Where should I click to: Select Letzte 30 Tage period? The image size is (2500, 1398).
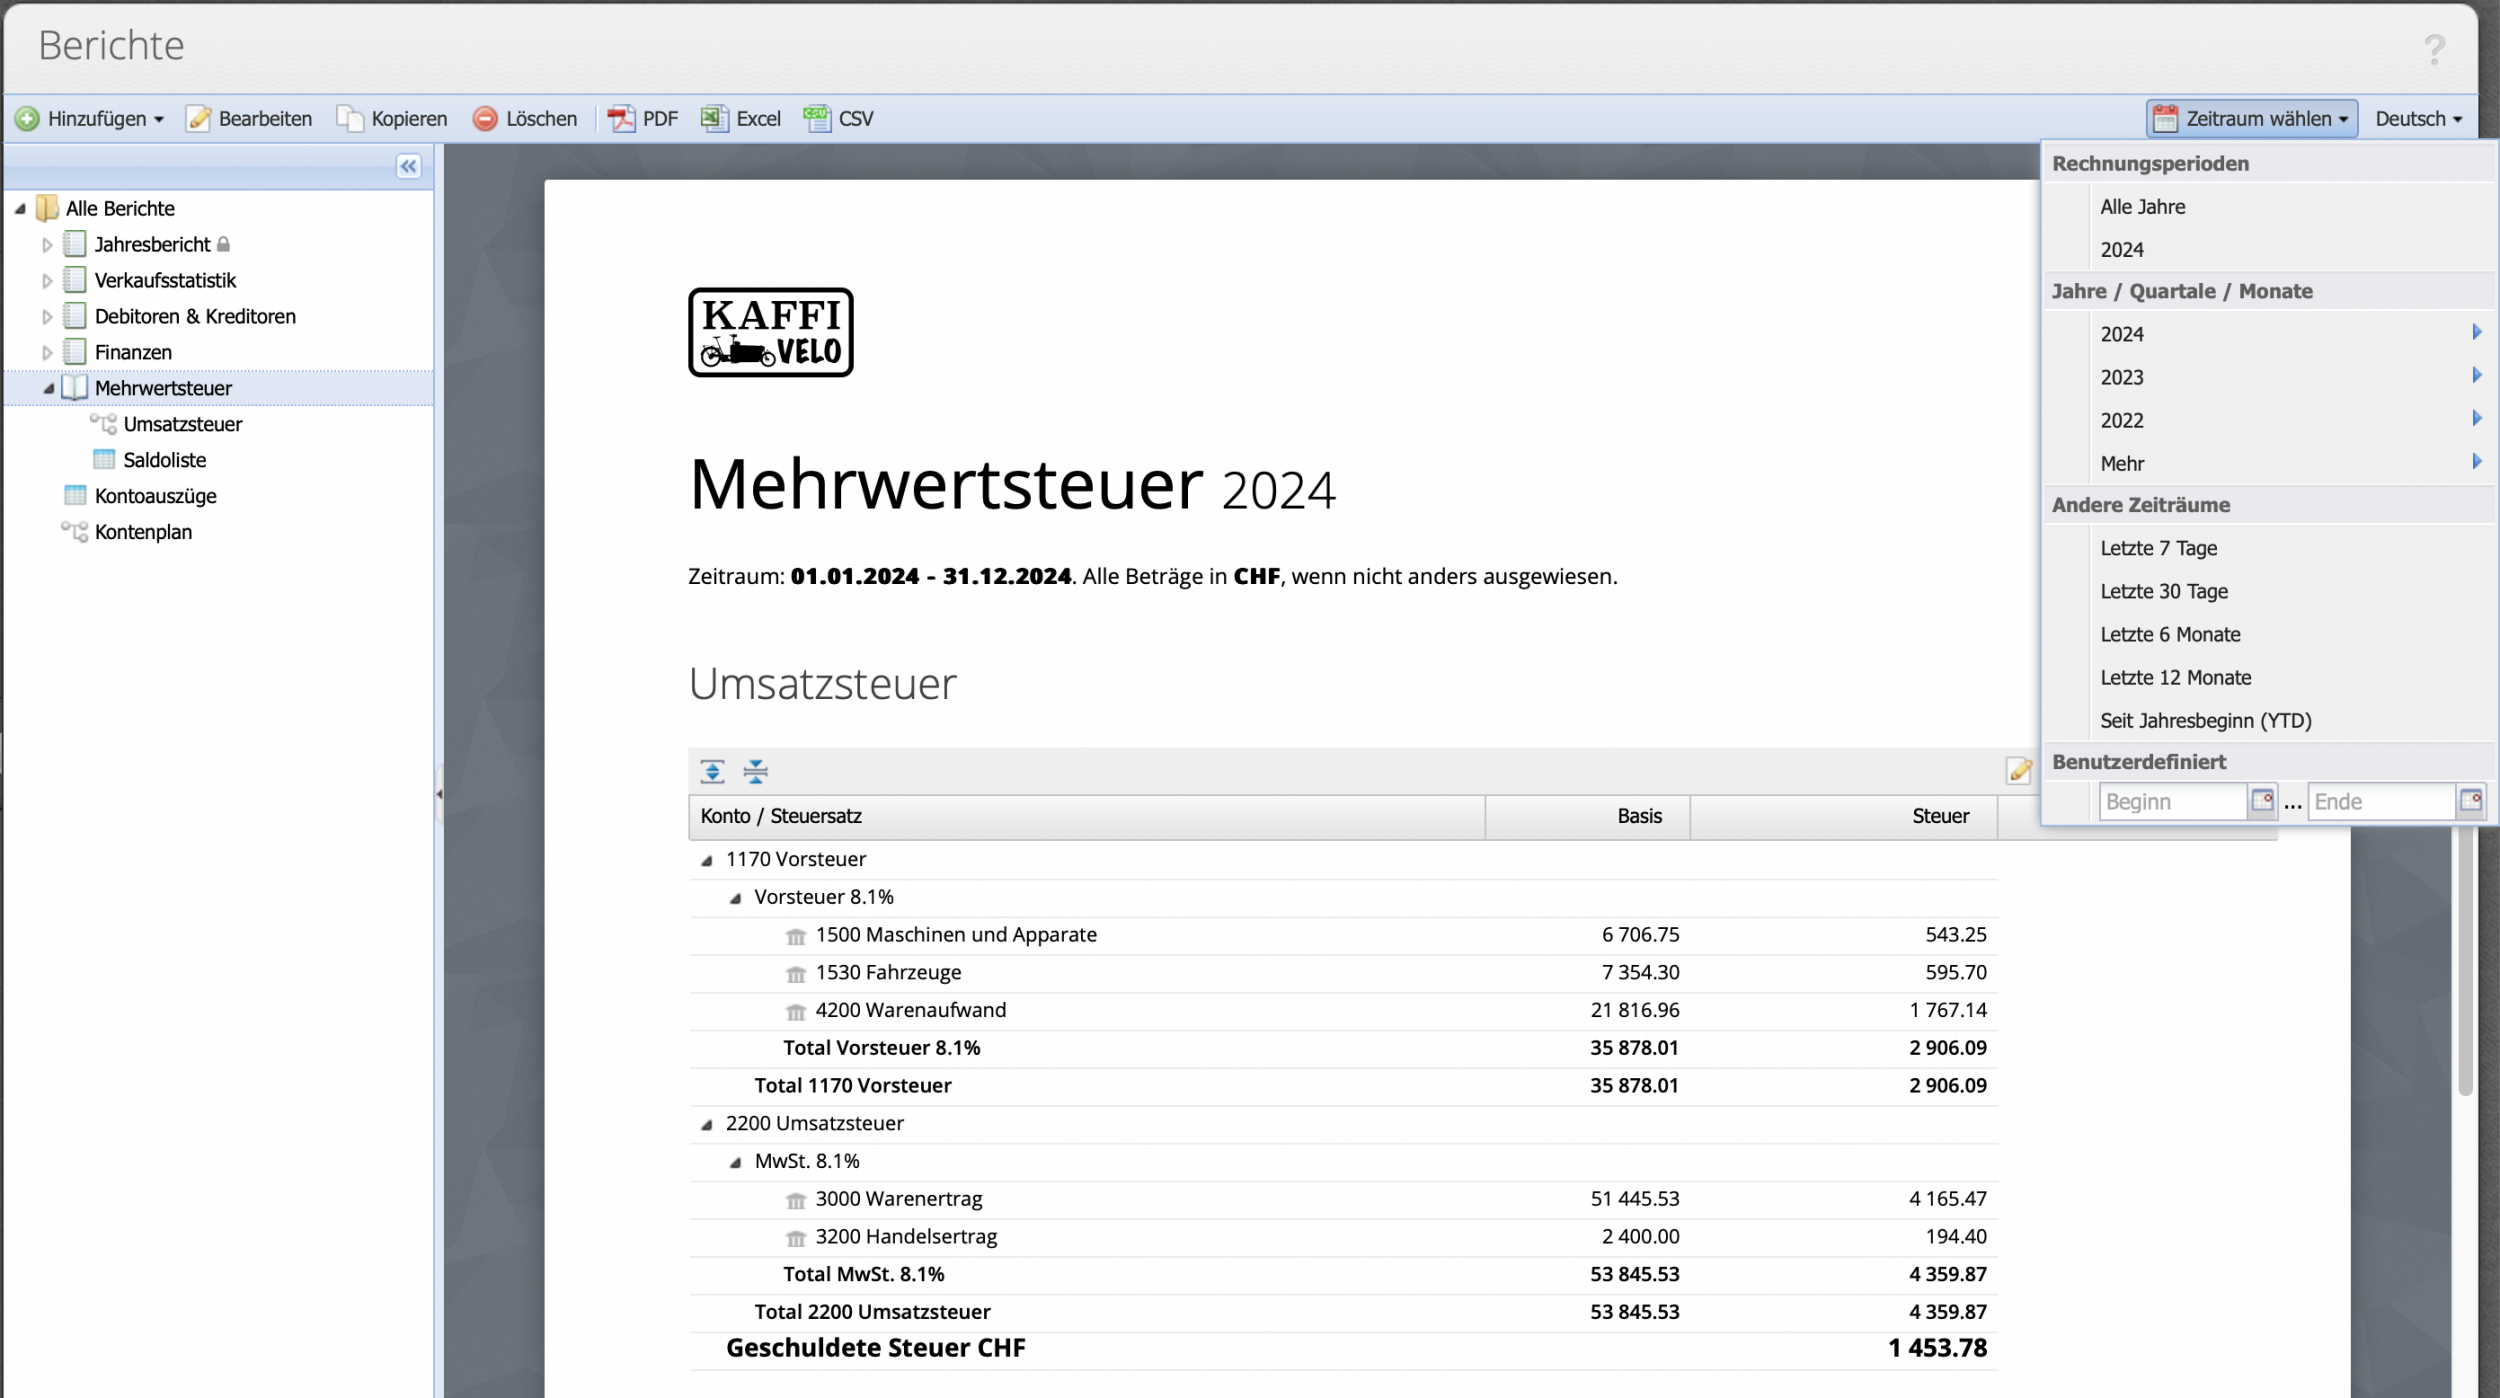tap(2164, 591)
